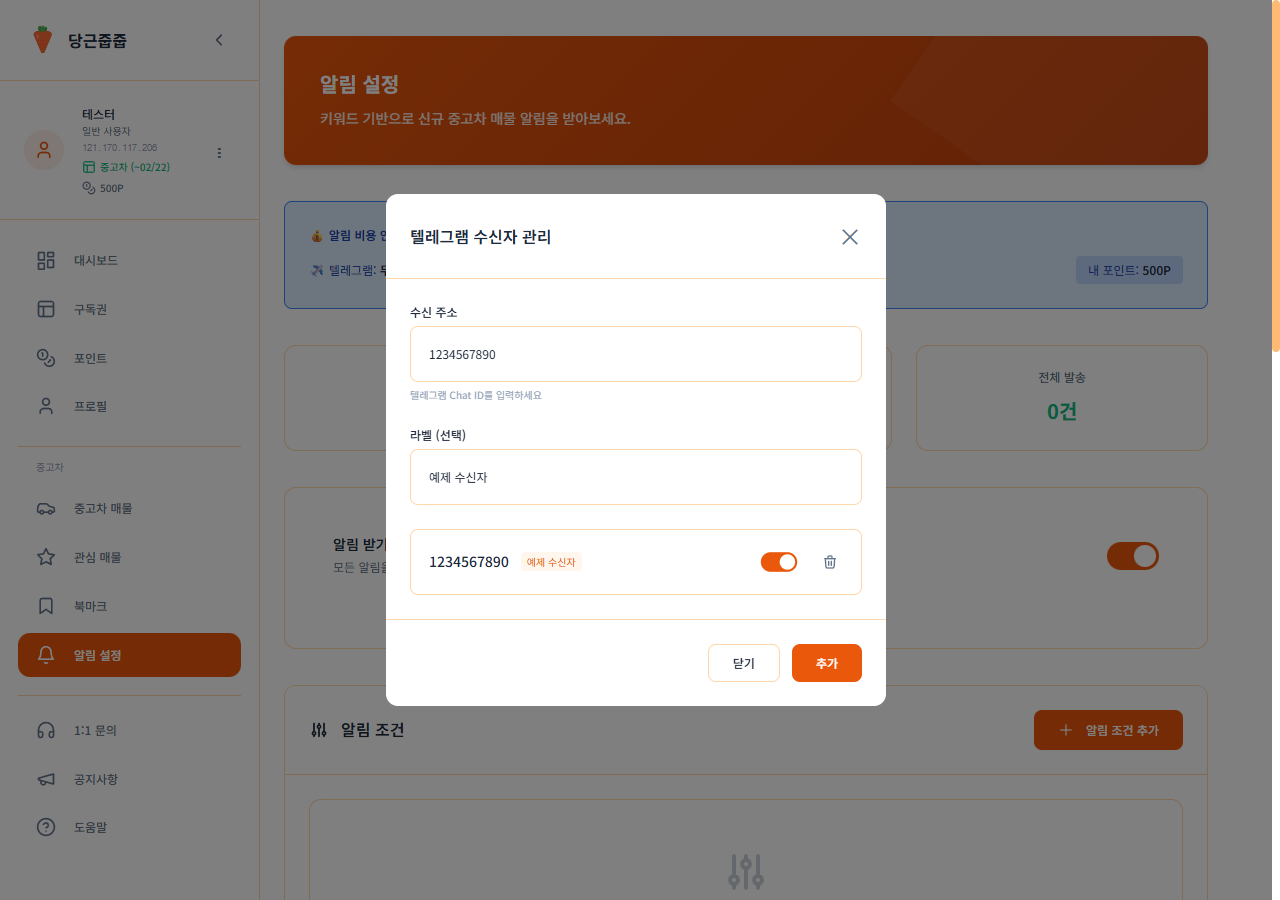Open 프로필 via the person icon
This screenshot has width=1280, height=900.
click(x=44, y=405)
